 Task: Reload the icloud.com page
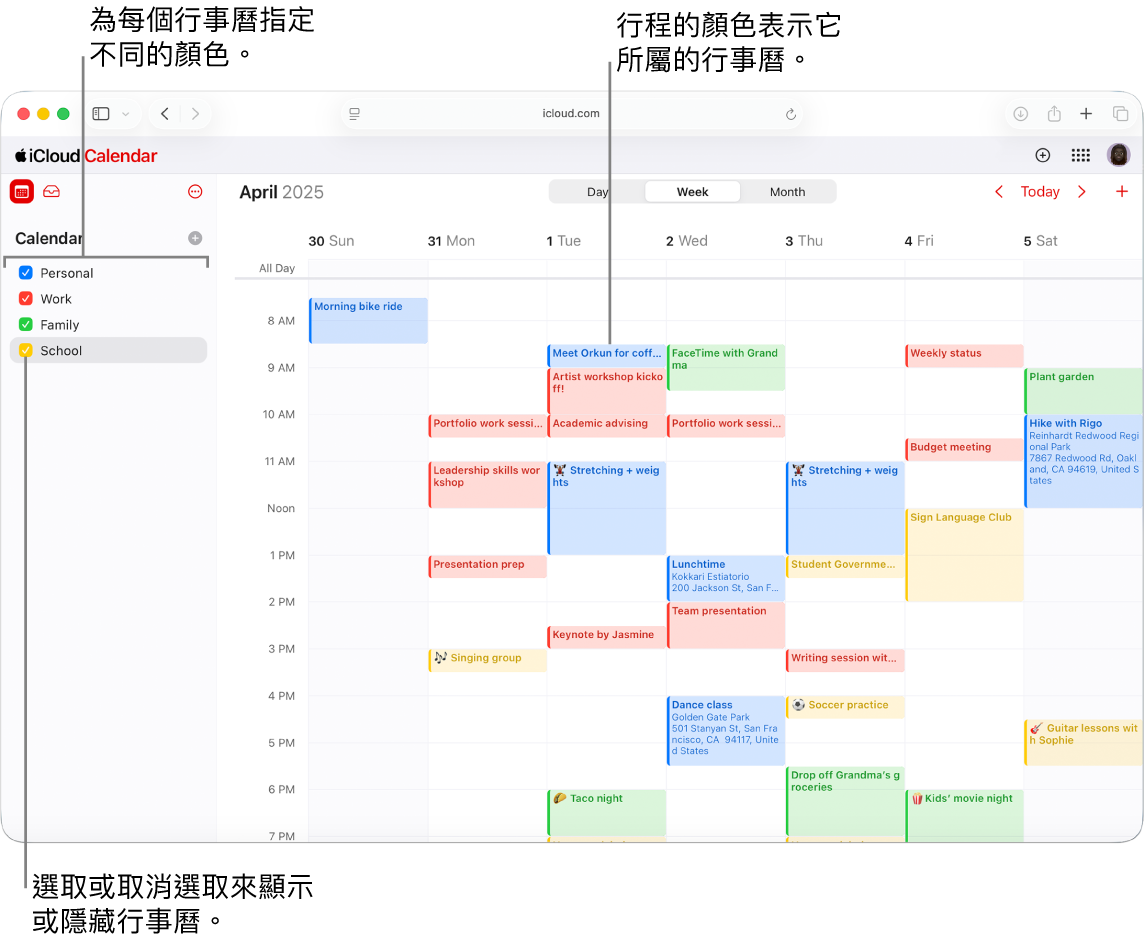click(791, 113)
